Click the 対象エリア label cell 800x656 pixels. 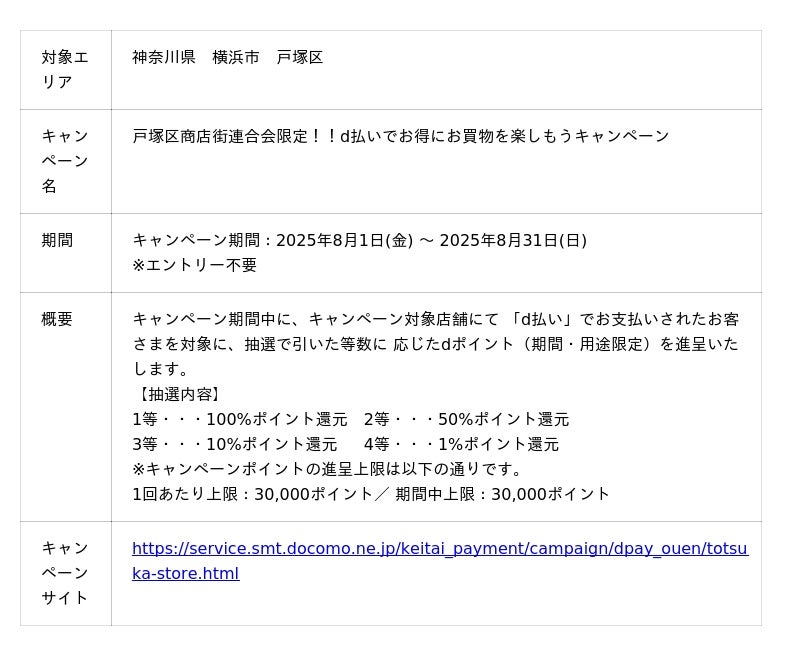pos(65,70)
